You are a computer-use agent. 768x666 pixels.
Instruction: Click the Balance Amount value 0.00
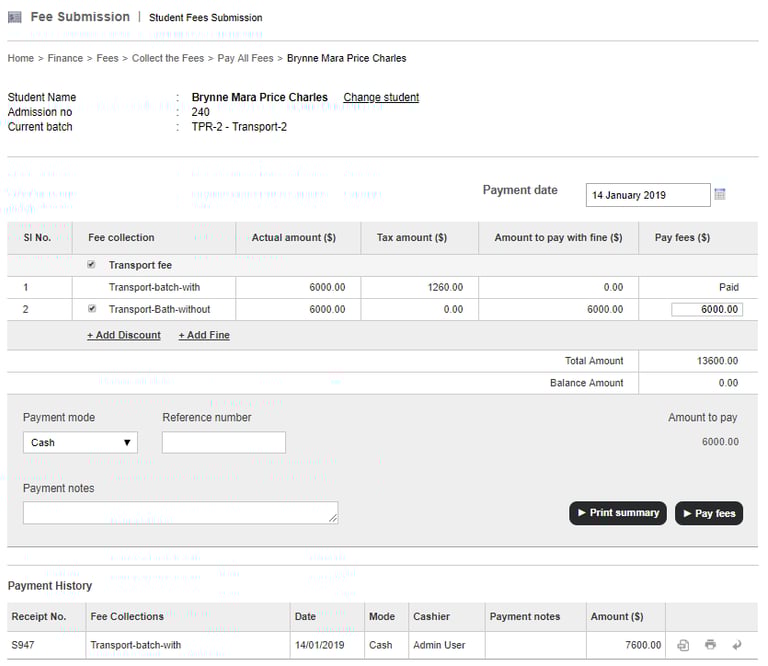pyautogui.click(x=728, y=383)
